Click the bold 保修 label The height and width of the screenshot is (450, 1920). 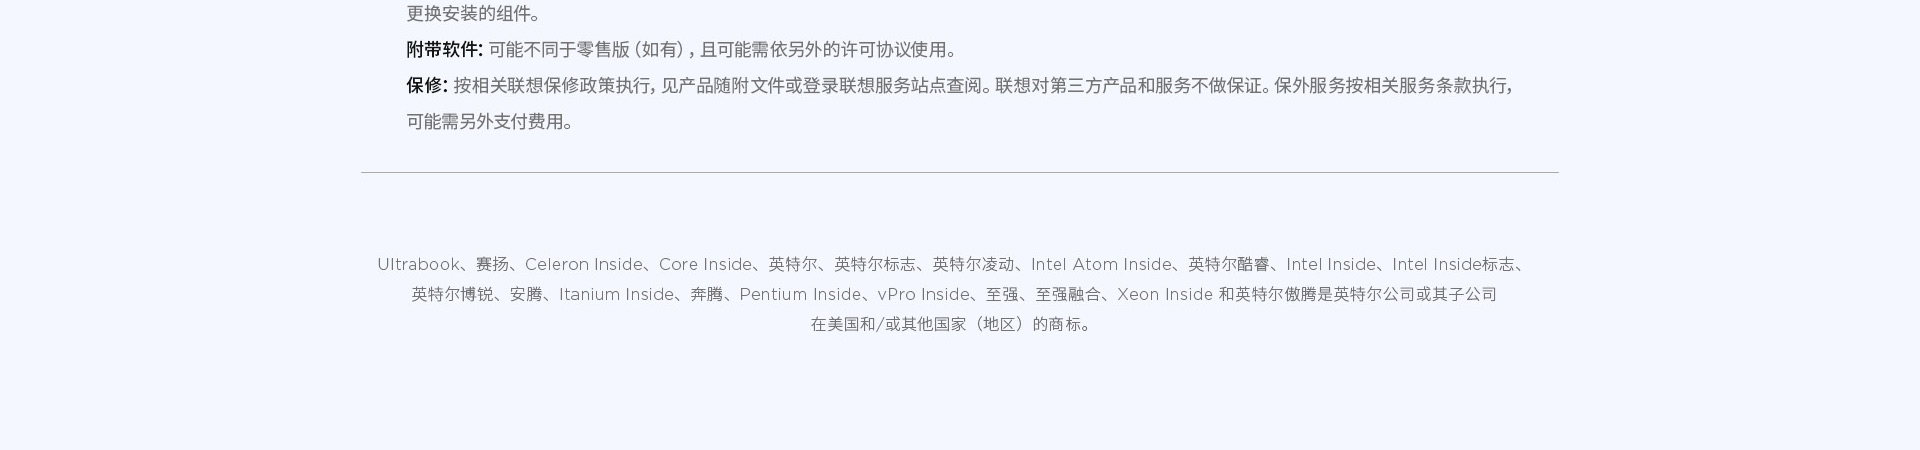pos(427,86)
